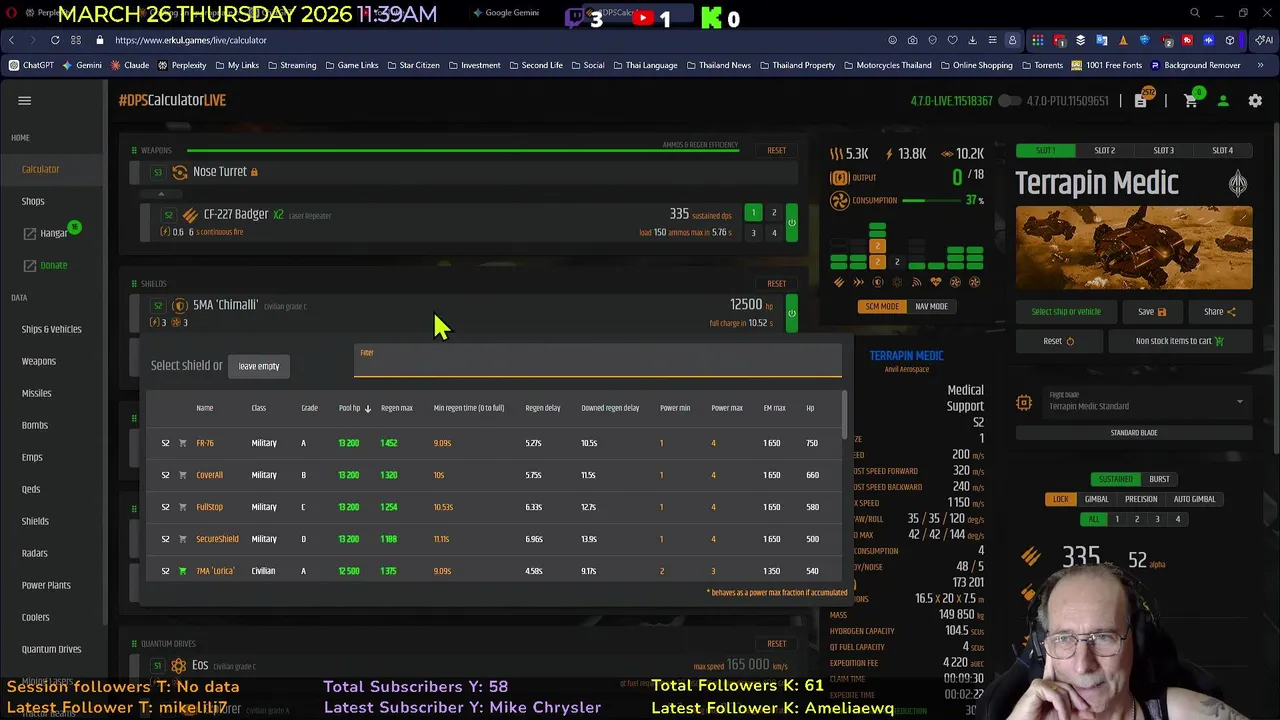Image resolution: width=1280 pixels, height=720 pixels.
Task: Open Power Plants in sidebar
Action: point(46,585)
